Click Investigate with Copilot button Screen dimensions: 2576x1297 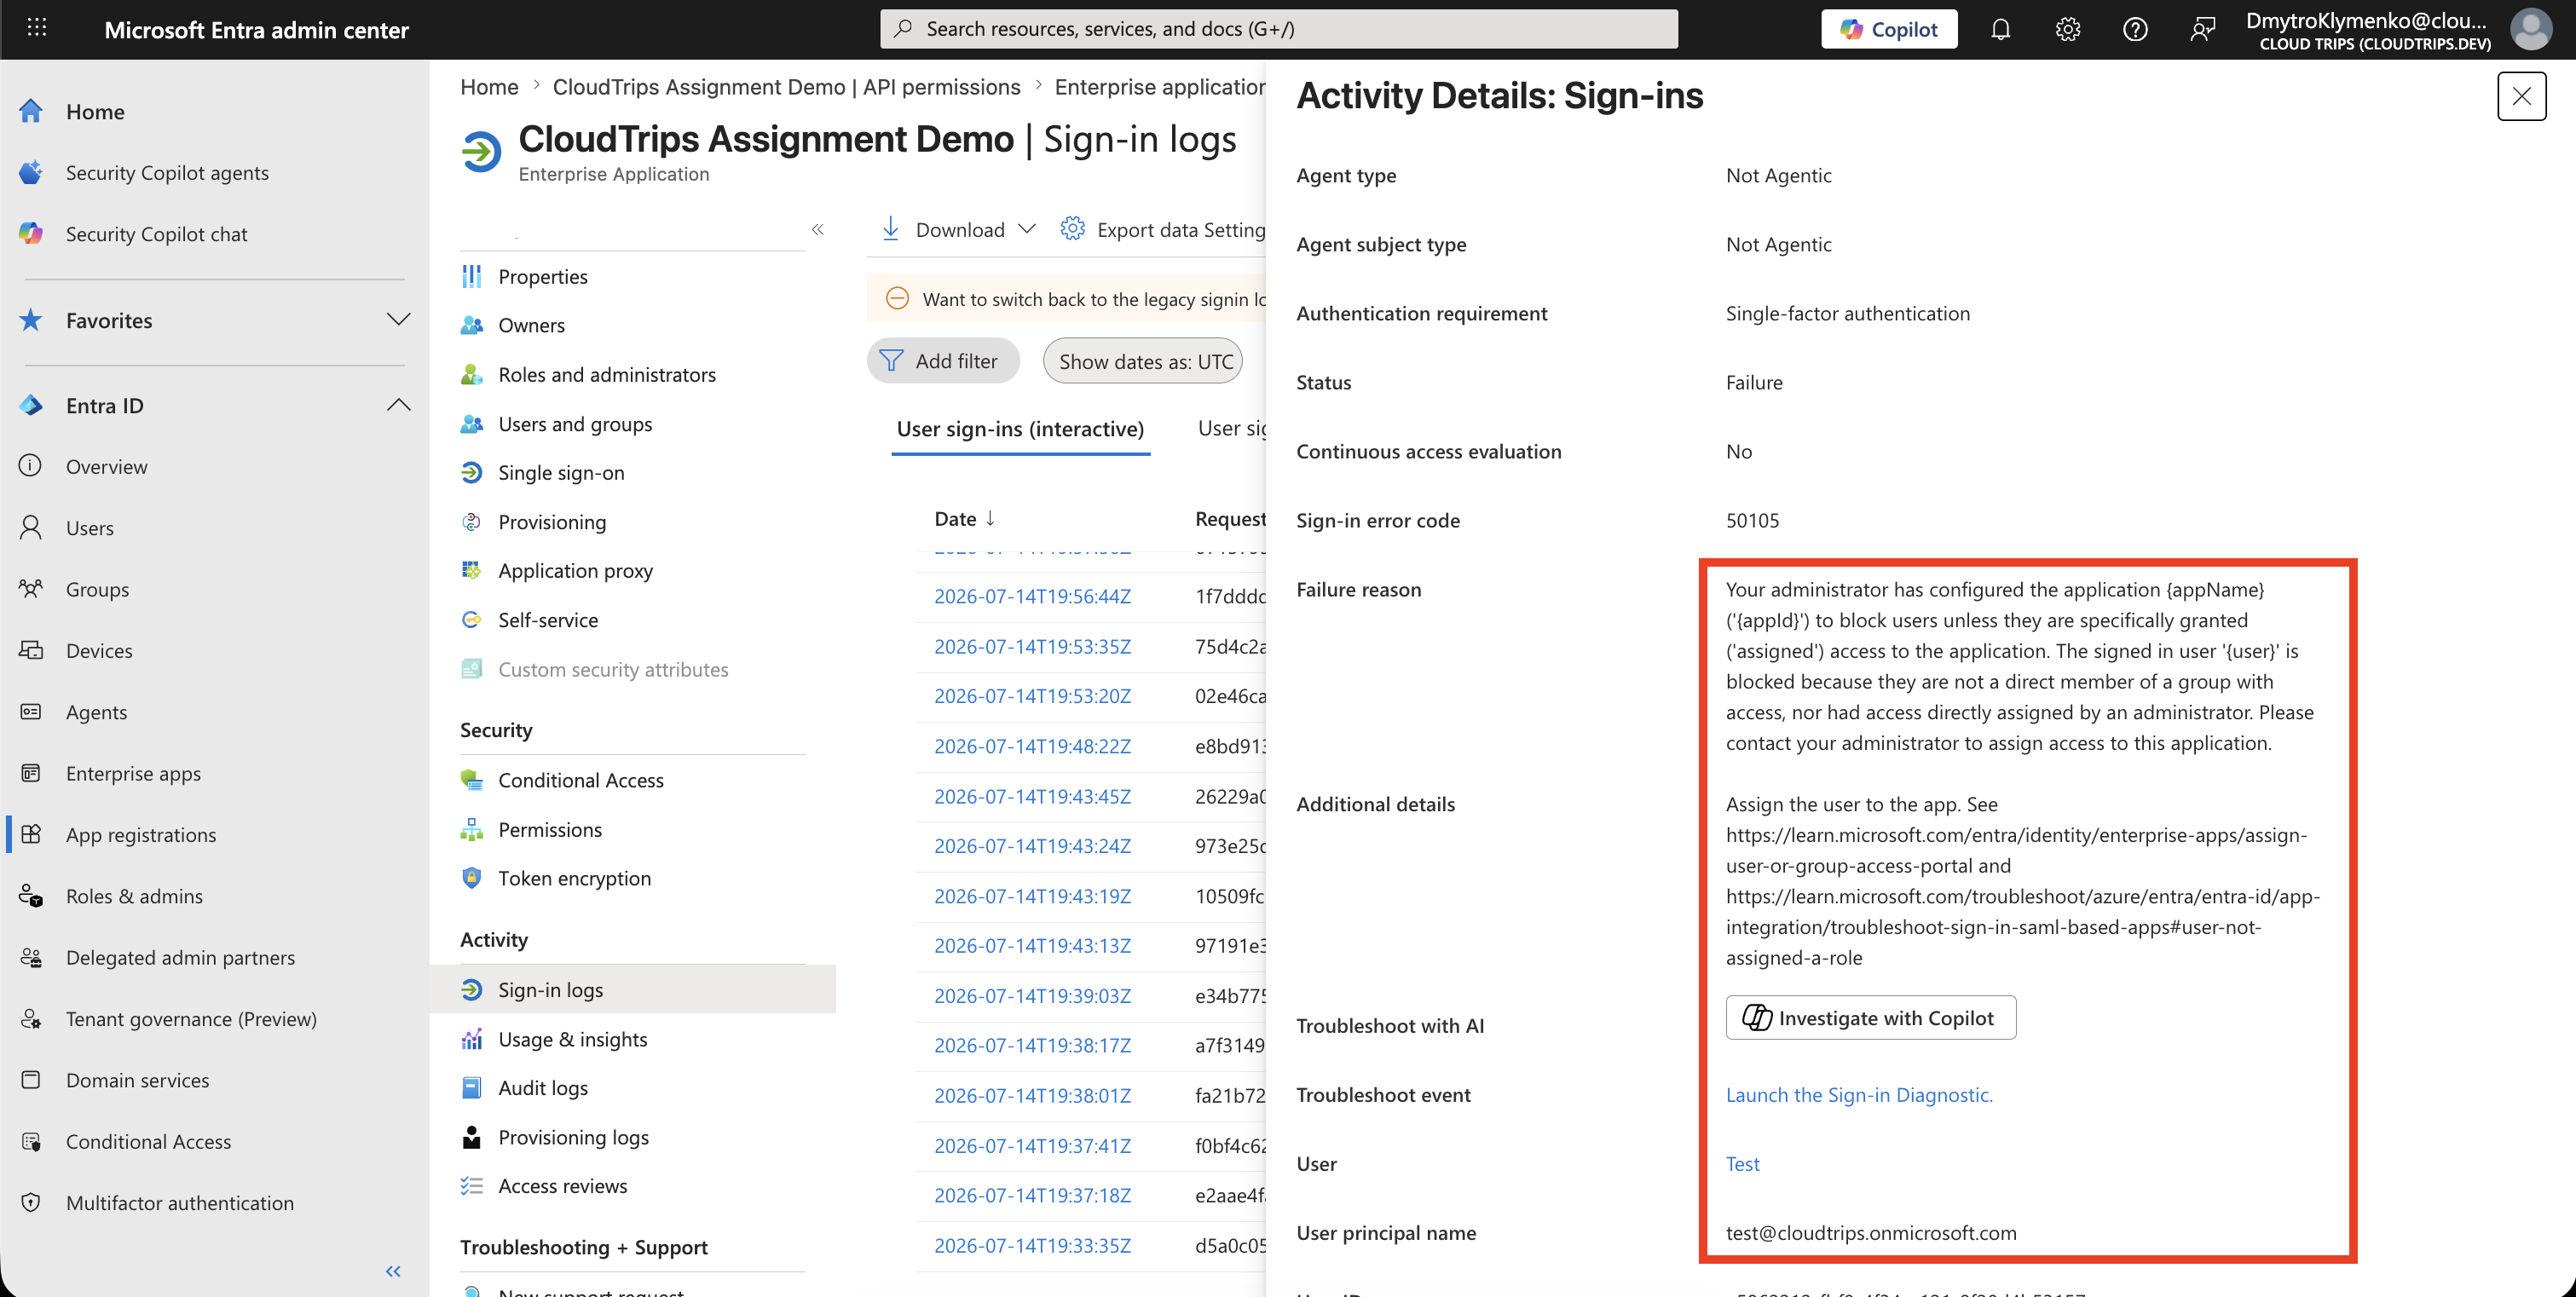pyautogui.click(x=1870, y=1017)
